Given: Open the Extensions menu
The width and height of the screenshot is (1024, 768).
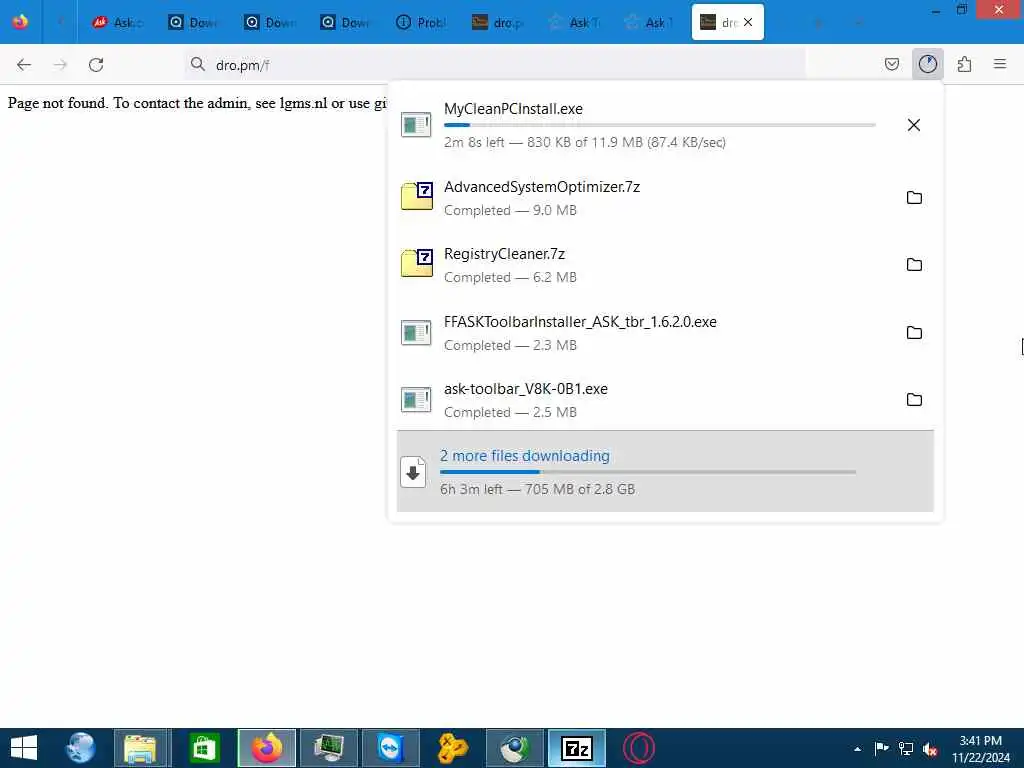Looking at the screenshot, I should [x=964, y=64].
